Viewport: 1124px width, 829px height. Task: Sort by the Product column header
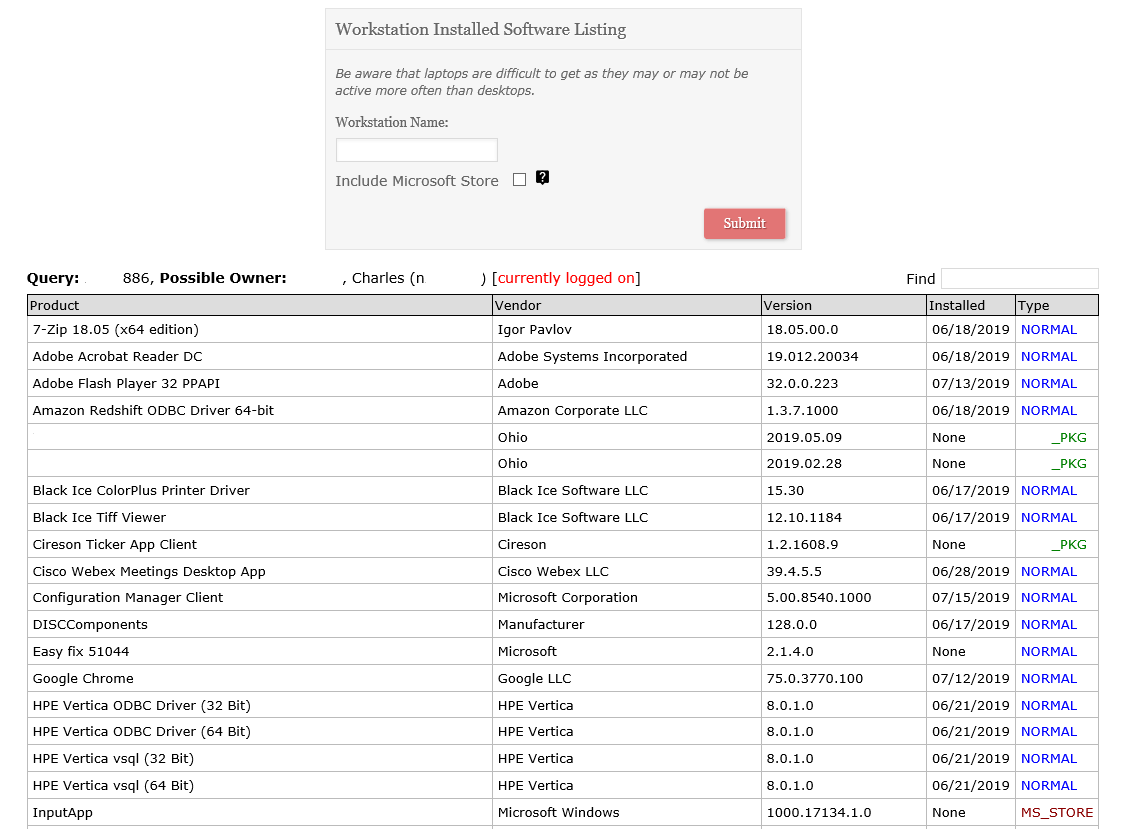(x=55, y=305)
